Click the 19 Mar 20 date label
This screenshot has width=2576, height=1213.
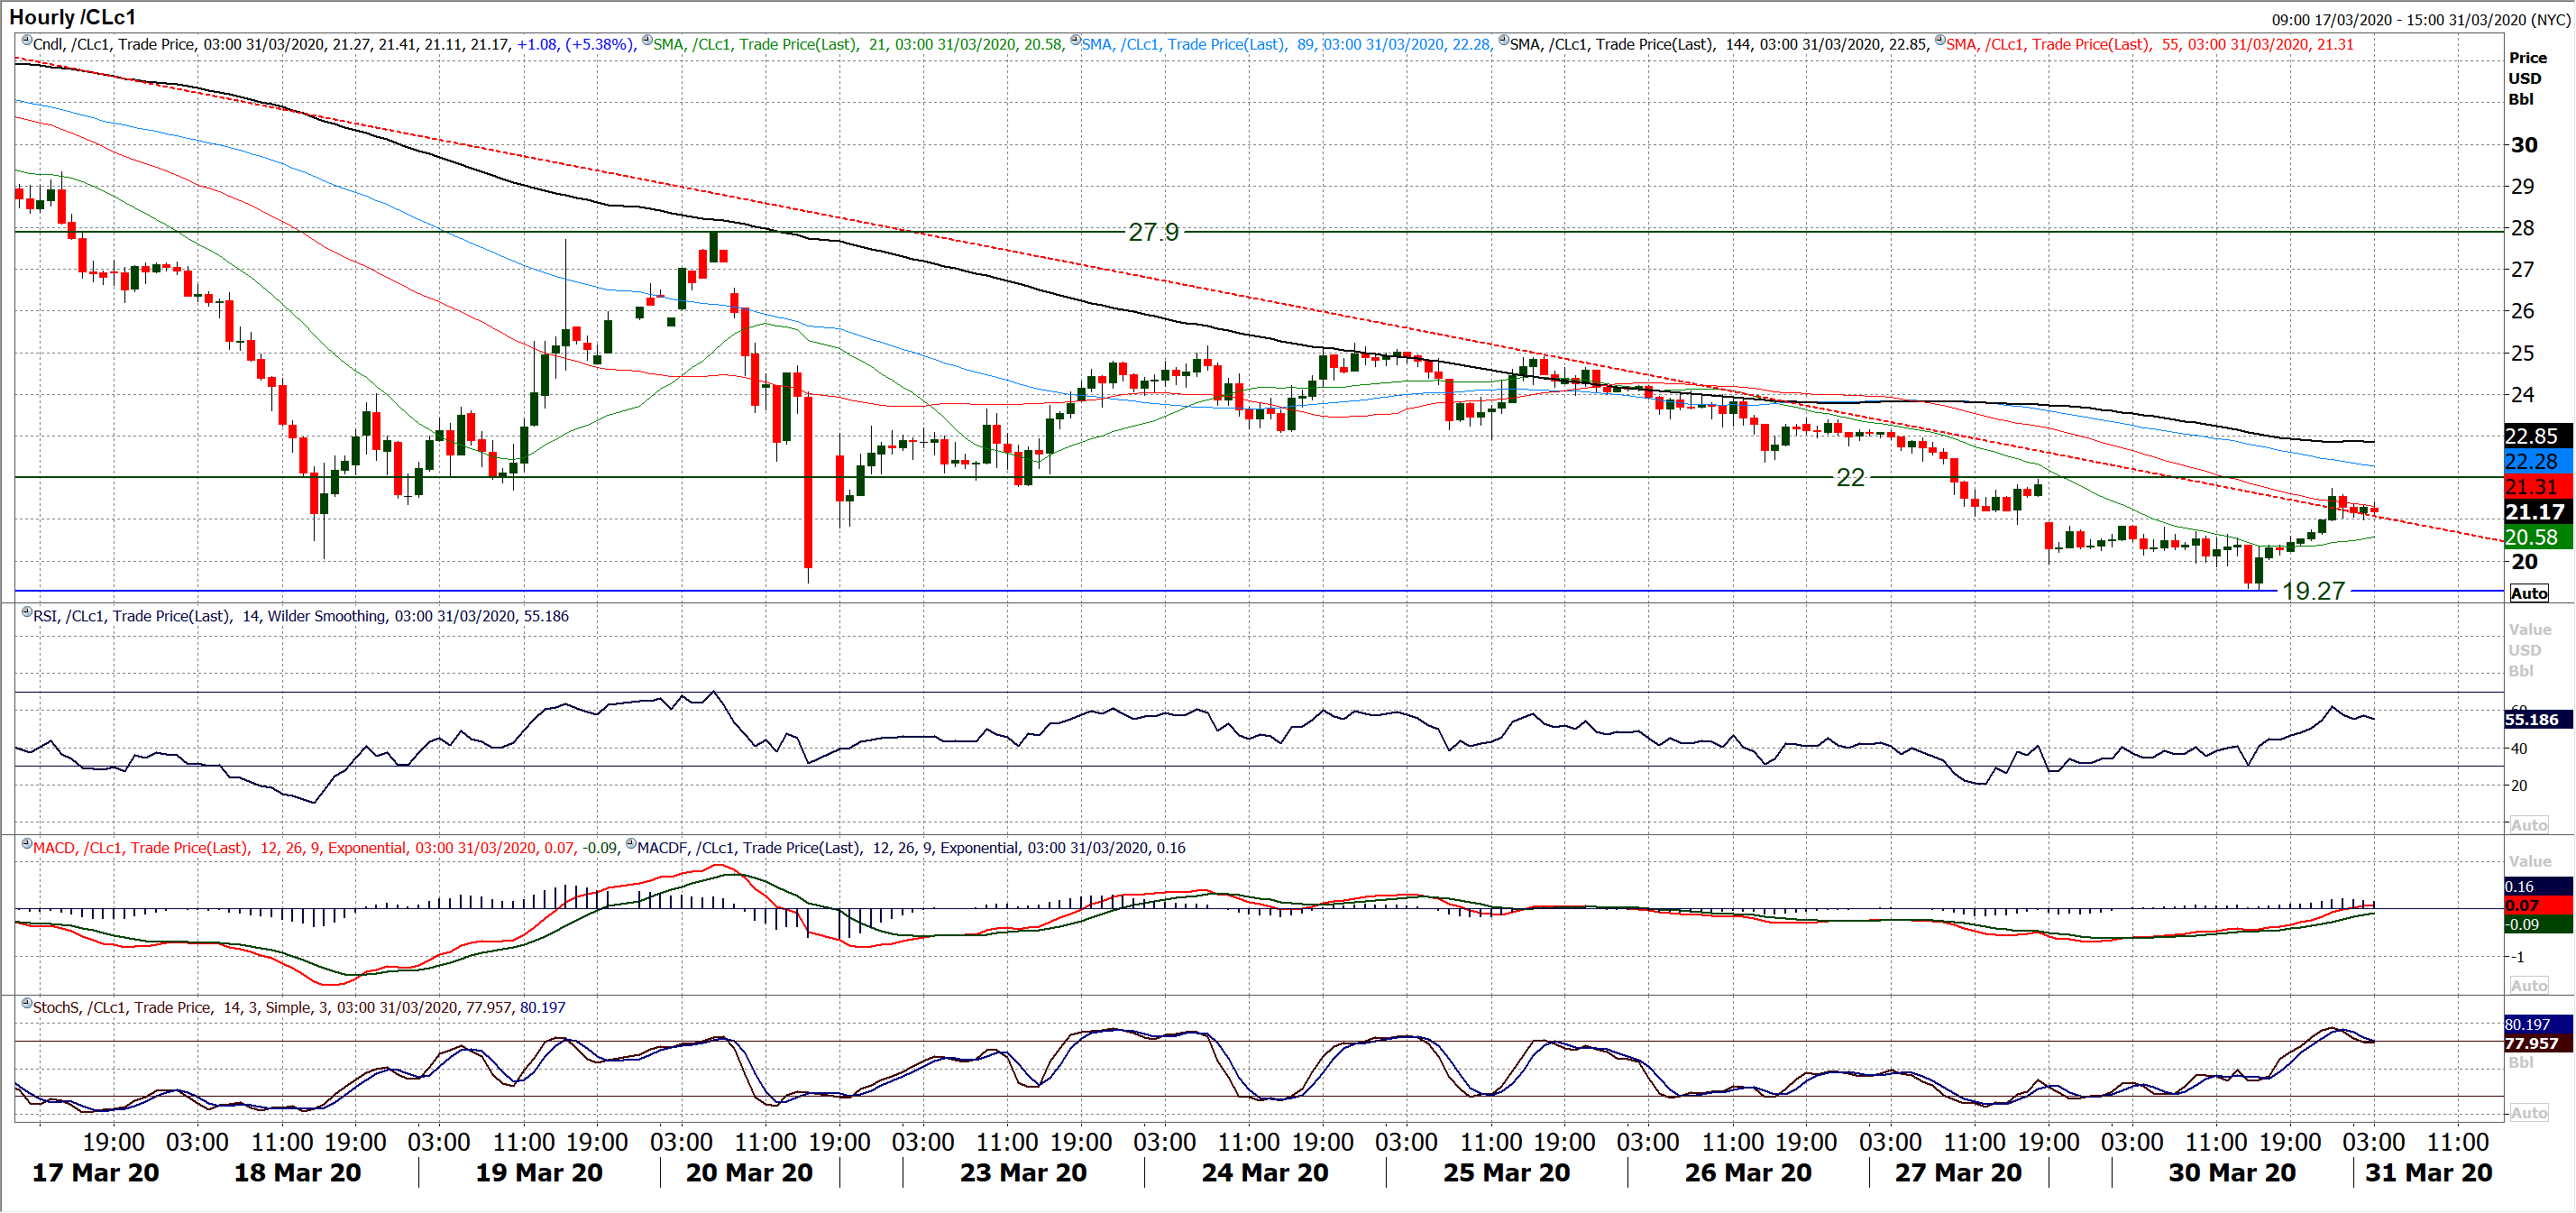(539, 1173)
